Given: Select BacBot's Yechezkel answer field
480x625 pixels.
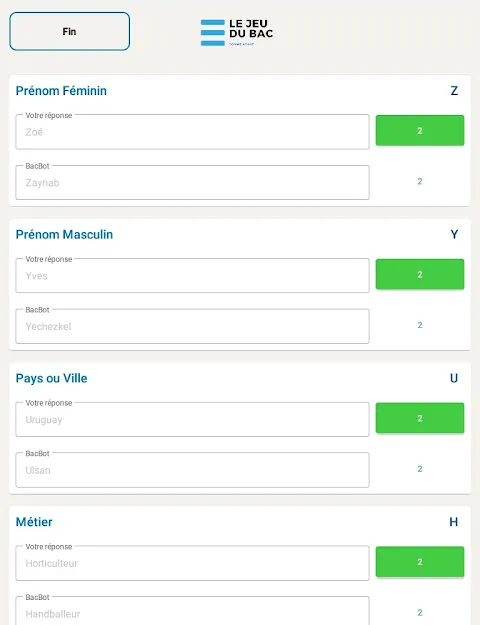Looking at the screenshot, I should pos(192,326).
